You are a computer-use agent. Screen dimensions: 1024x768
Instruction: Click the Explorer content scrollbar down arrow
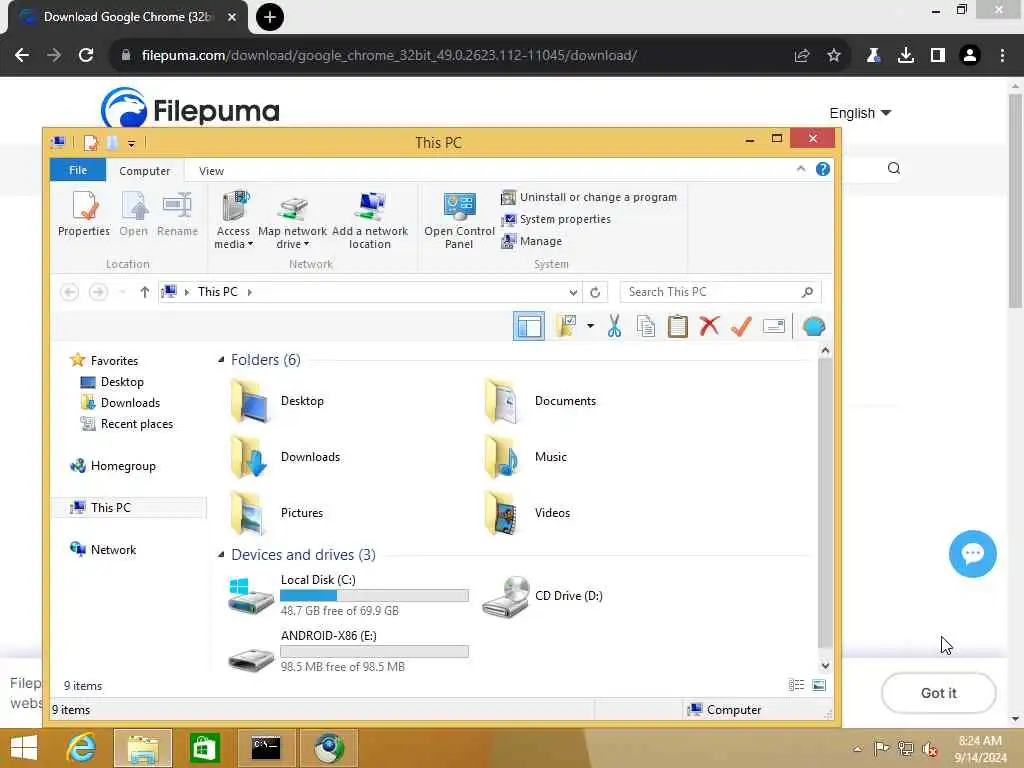coord(825,665)
